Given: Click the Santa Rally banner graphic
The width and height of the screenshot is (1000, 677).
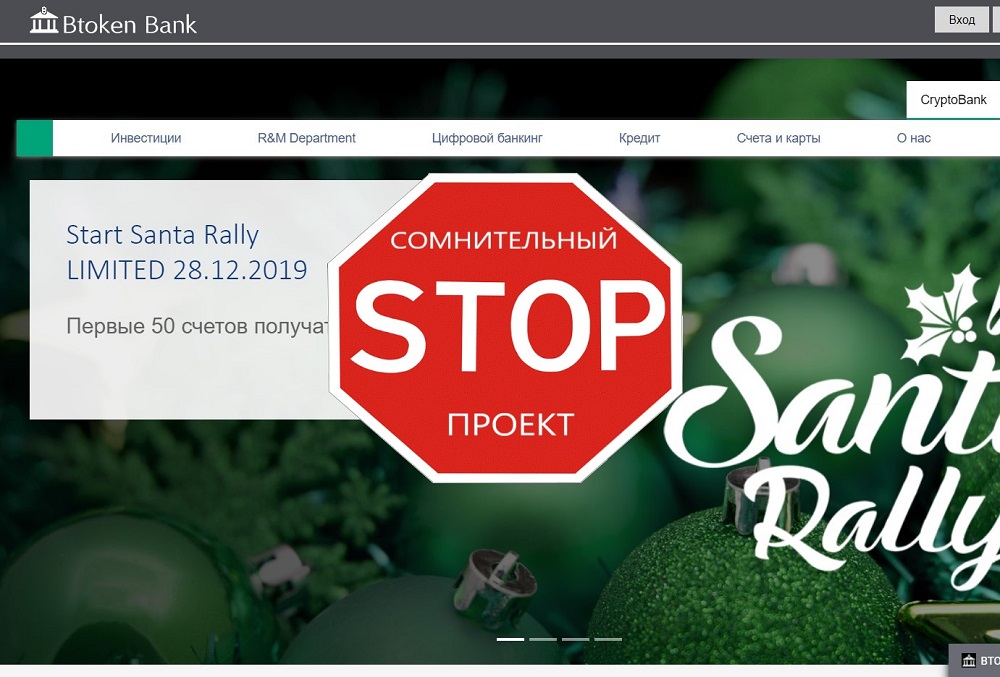Looking at the screenshot, I should 832,427.
